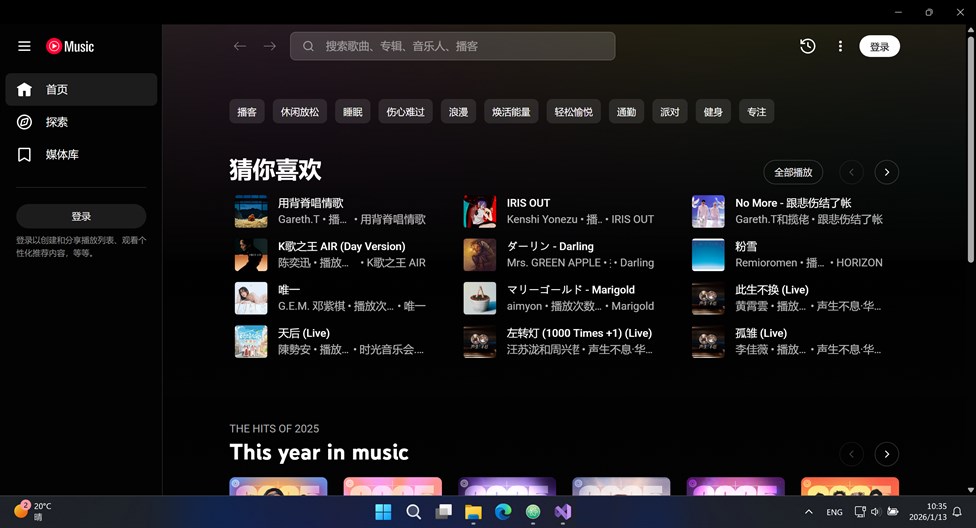976x528 pixels.
Task: Open the three-dot settings menu
Action: (x=840, y=46)
